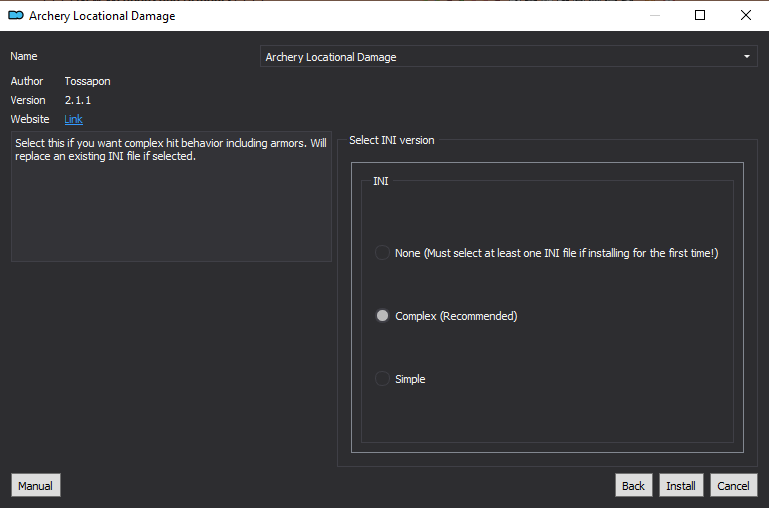The width and height of the screenshot is (769, 508).
Task: Open the Name dropdown arrow
Action: [x=746, y=56]
